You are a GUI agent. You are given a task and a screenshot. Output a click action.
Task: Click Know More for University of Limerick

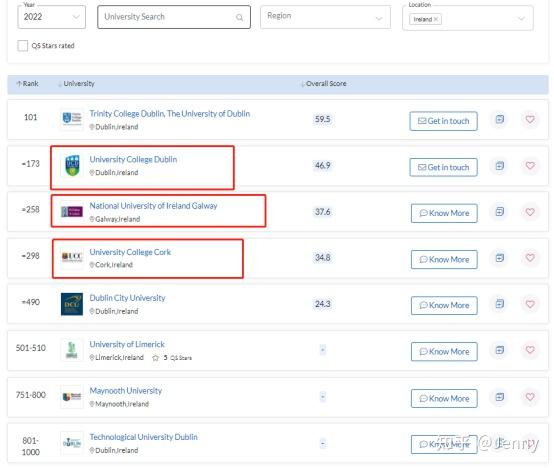tap(444, 352)
